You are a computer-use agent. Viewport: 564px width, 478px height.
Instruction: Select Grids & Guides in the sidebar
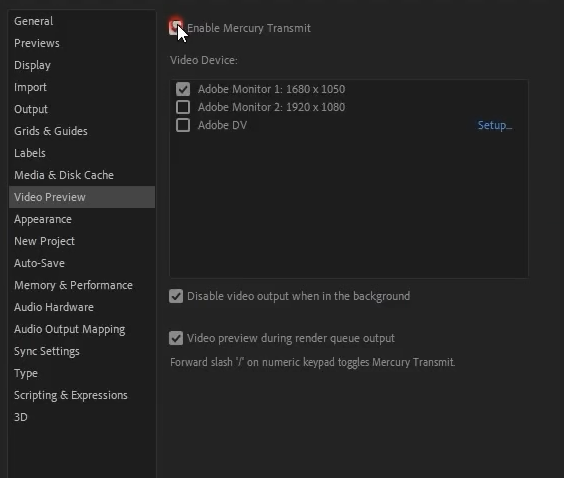click(82, 131)
